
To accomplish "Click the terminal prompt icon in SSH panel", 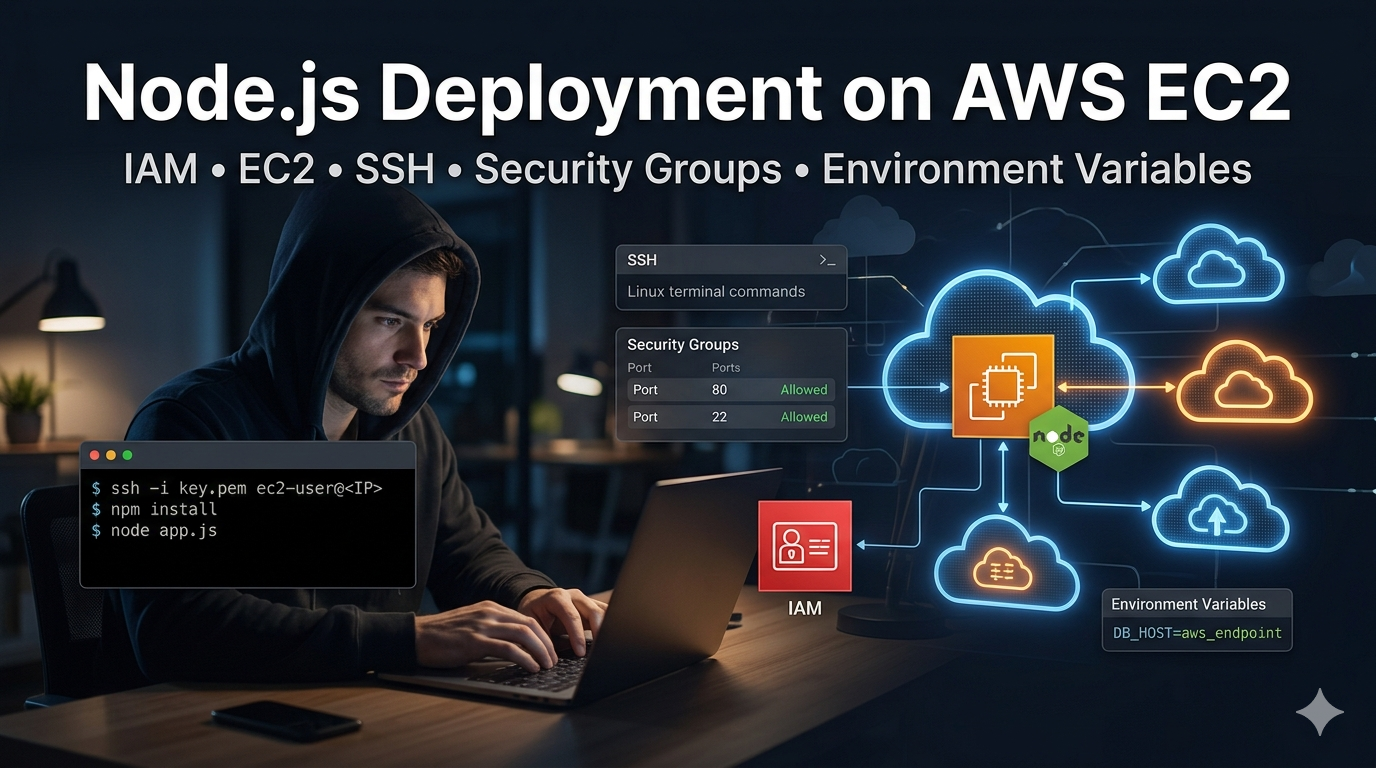I will 827,261.
